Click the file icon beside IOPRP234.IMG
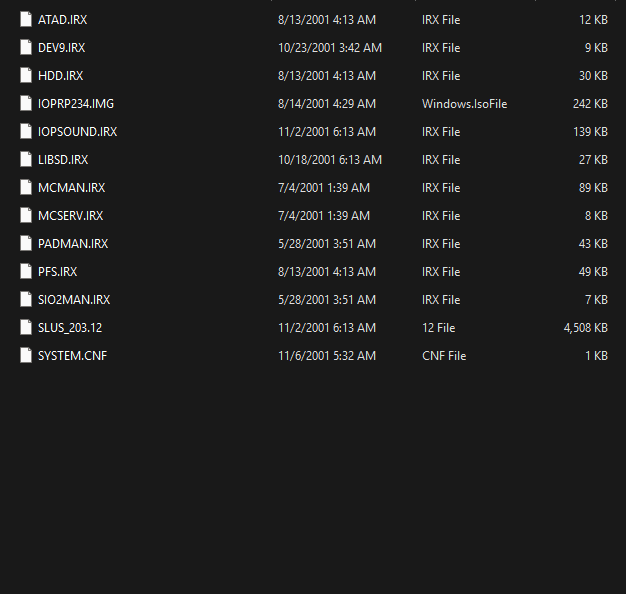Screen dimensions: 626x594 click(26, 103)
